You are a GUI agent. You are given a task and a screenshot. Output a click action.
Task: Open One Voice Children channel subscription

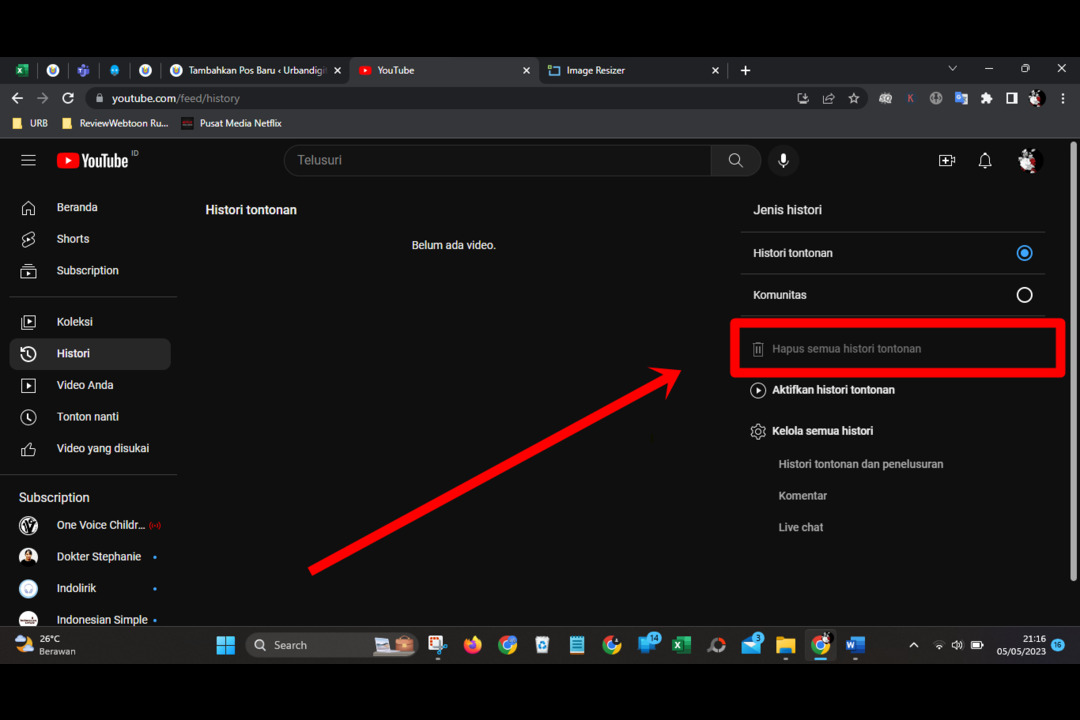point(90,525)
